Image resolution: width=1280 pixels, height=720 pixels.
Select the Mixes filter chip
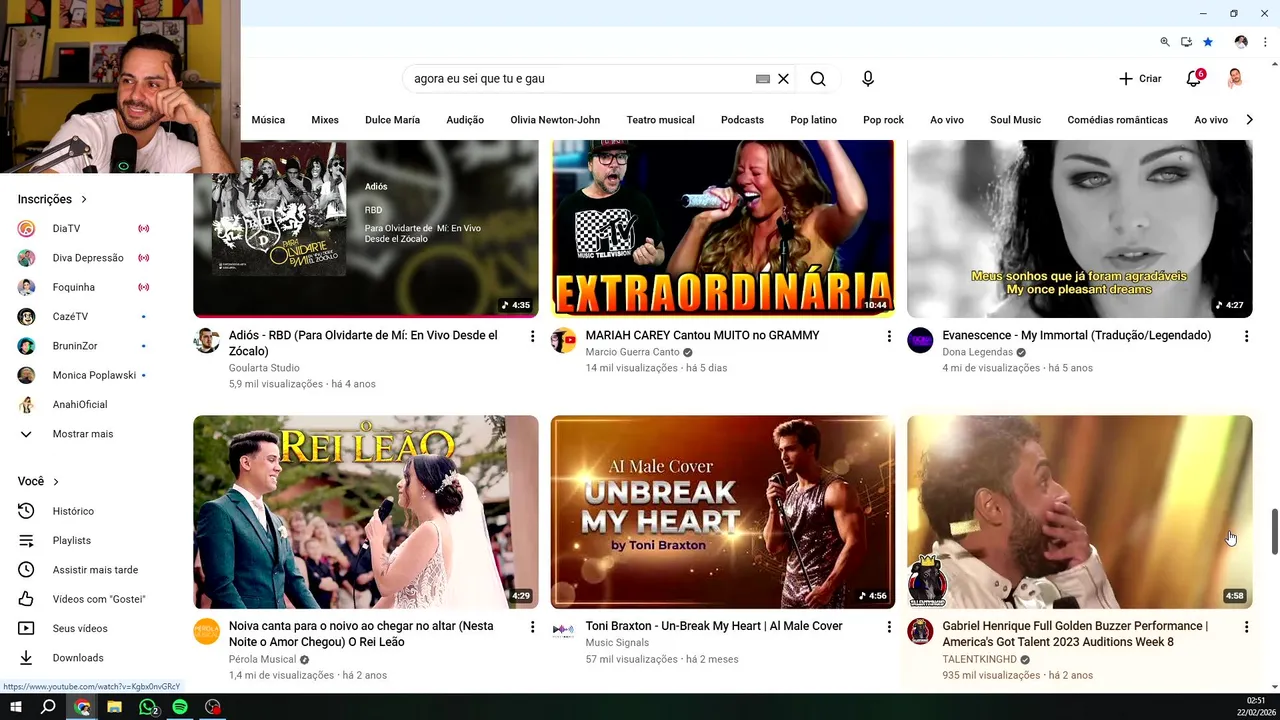[x=325, y=120]
